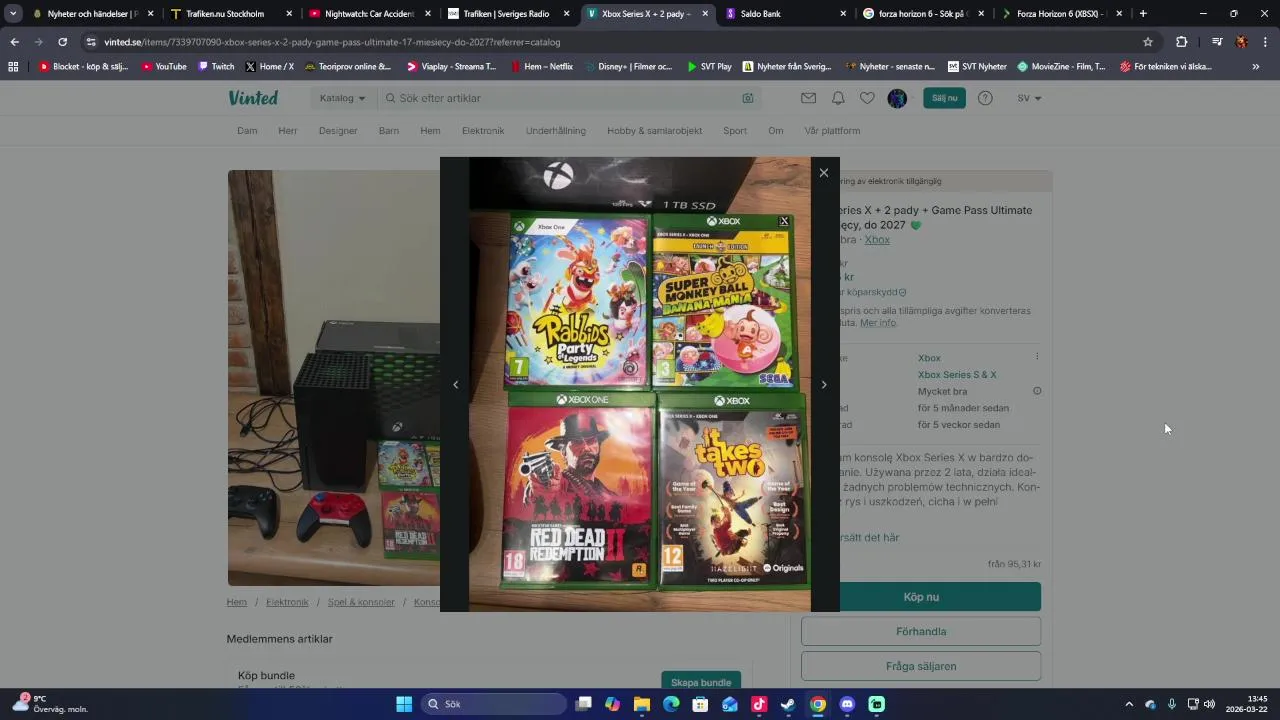Click Elektronik in the breadcrumb
The image size is (1280, 720).
(x=287, y=602)
